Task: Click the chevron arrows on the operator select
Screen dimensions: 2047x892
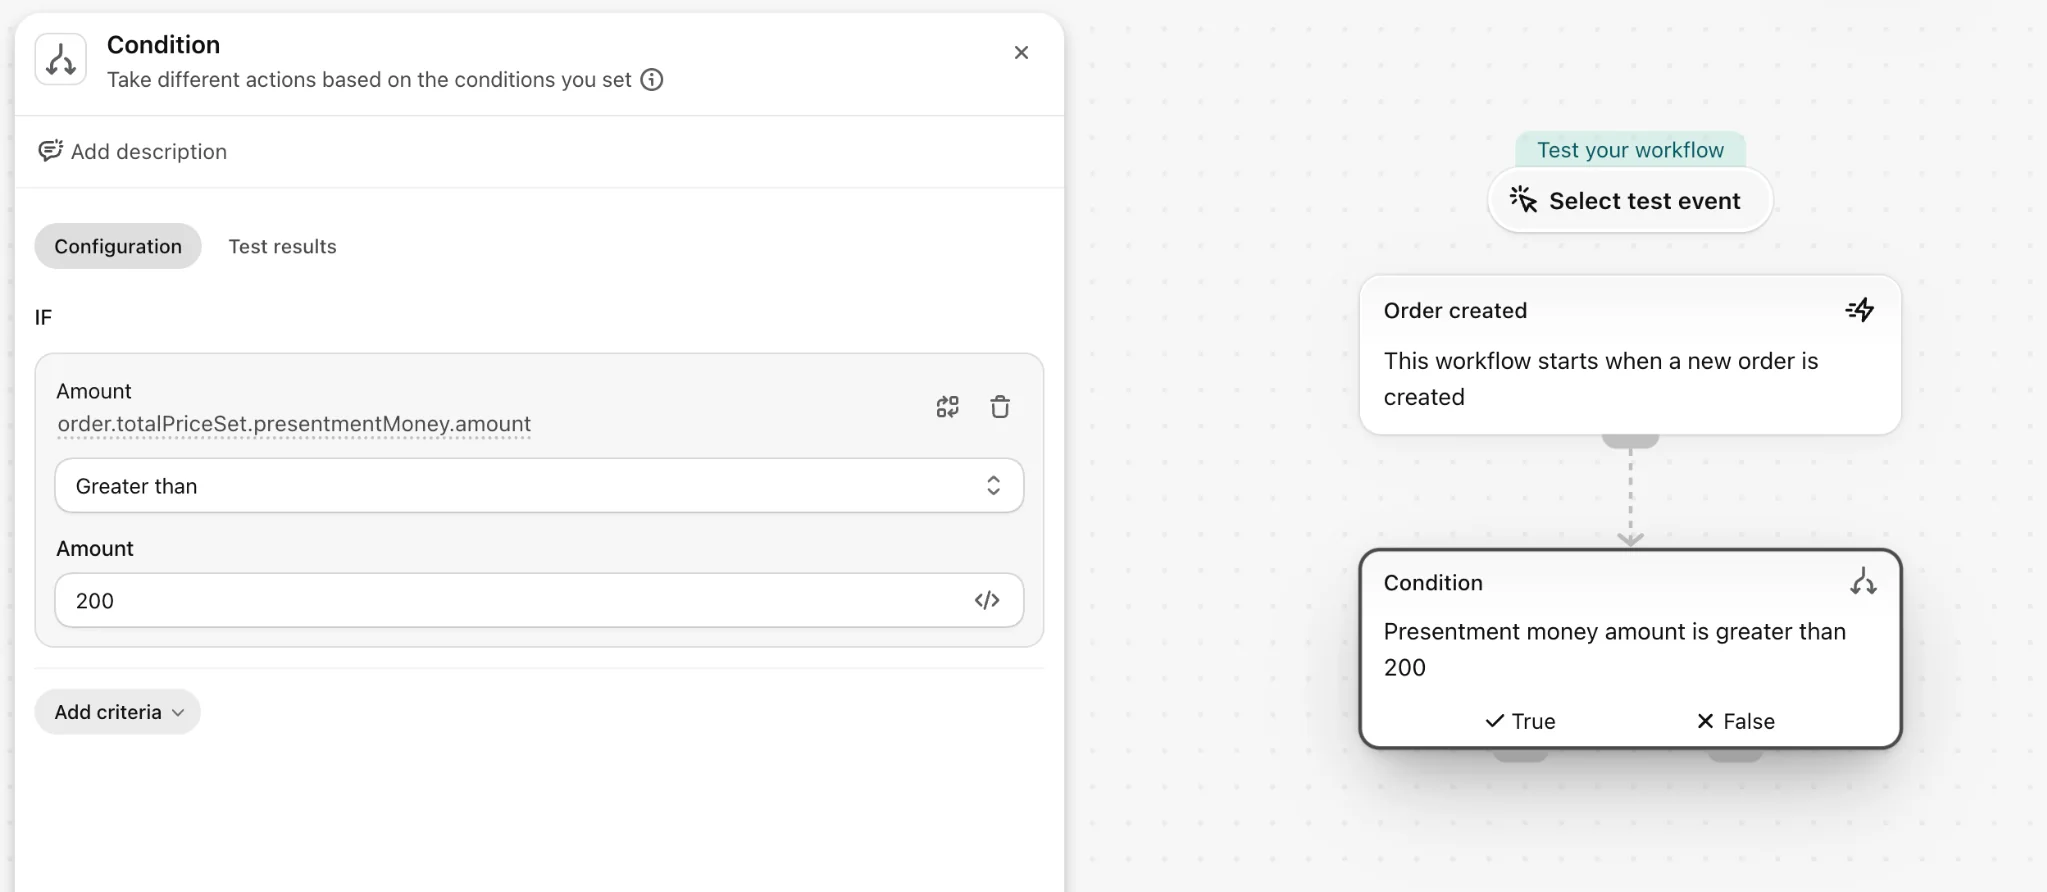Action: [x=993, y=486]
